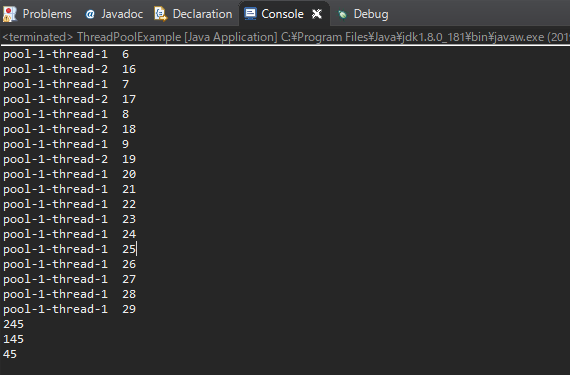Click the output line ending in 8
The width and height of the screenshot is (570, 375).
66,114
